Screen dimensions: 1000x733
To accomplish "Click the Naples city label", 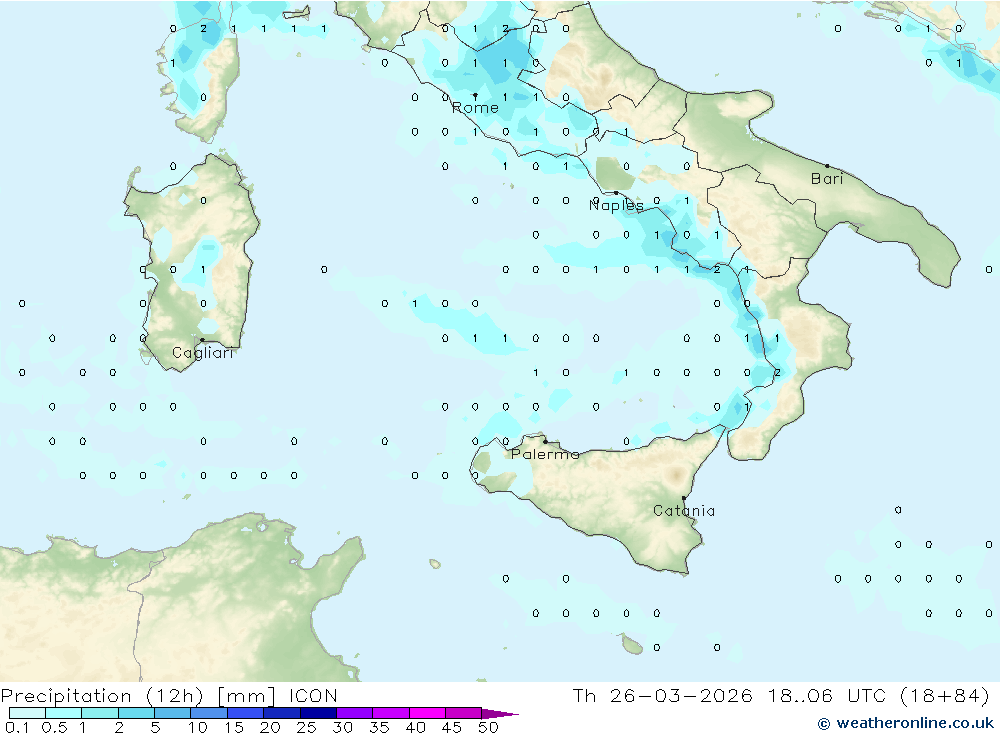I will pyautogui.click(x=616, y=205).
